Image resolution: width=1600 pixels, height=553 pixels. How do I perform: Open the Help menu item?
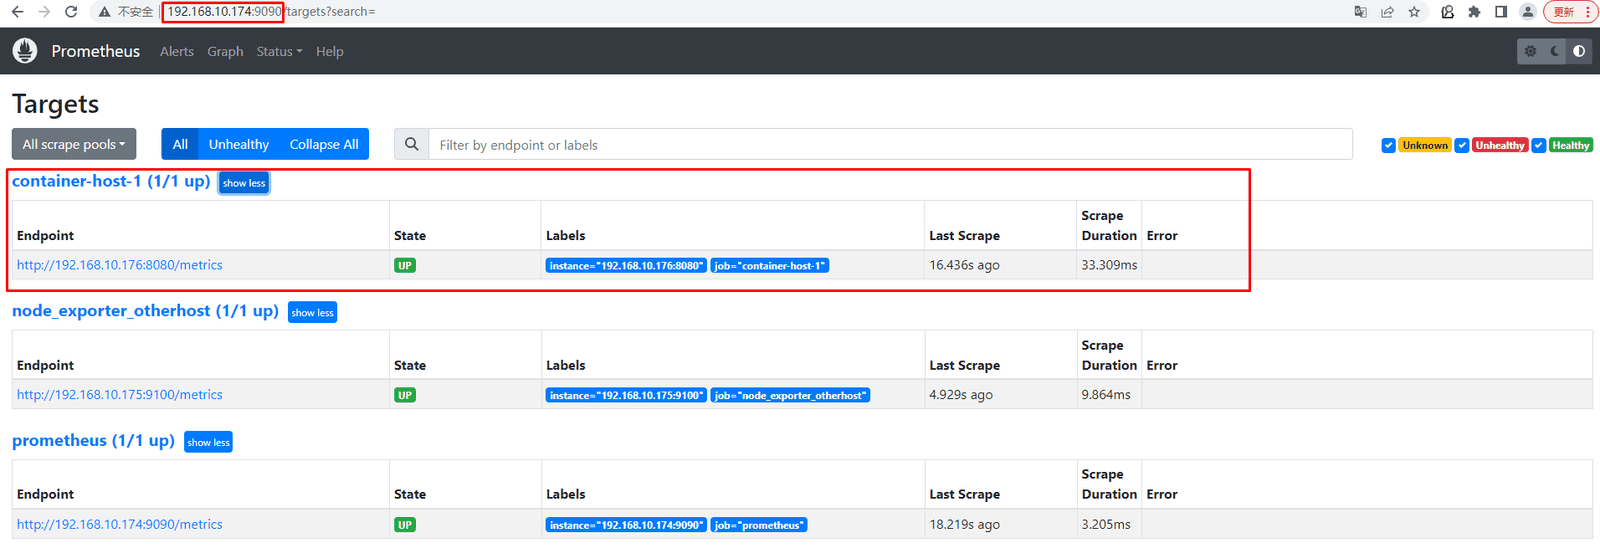pos(330,51)
